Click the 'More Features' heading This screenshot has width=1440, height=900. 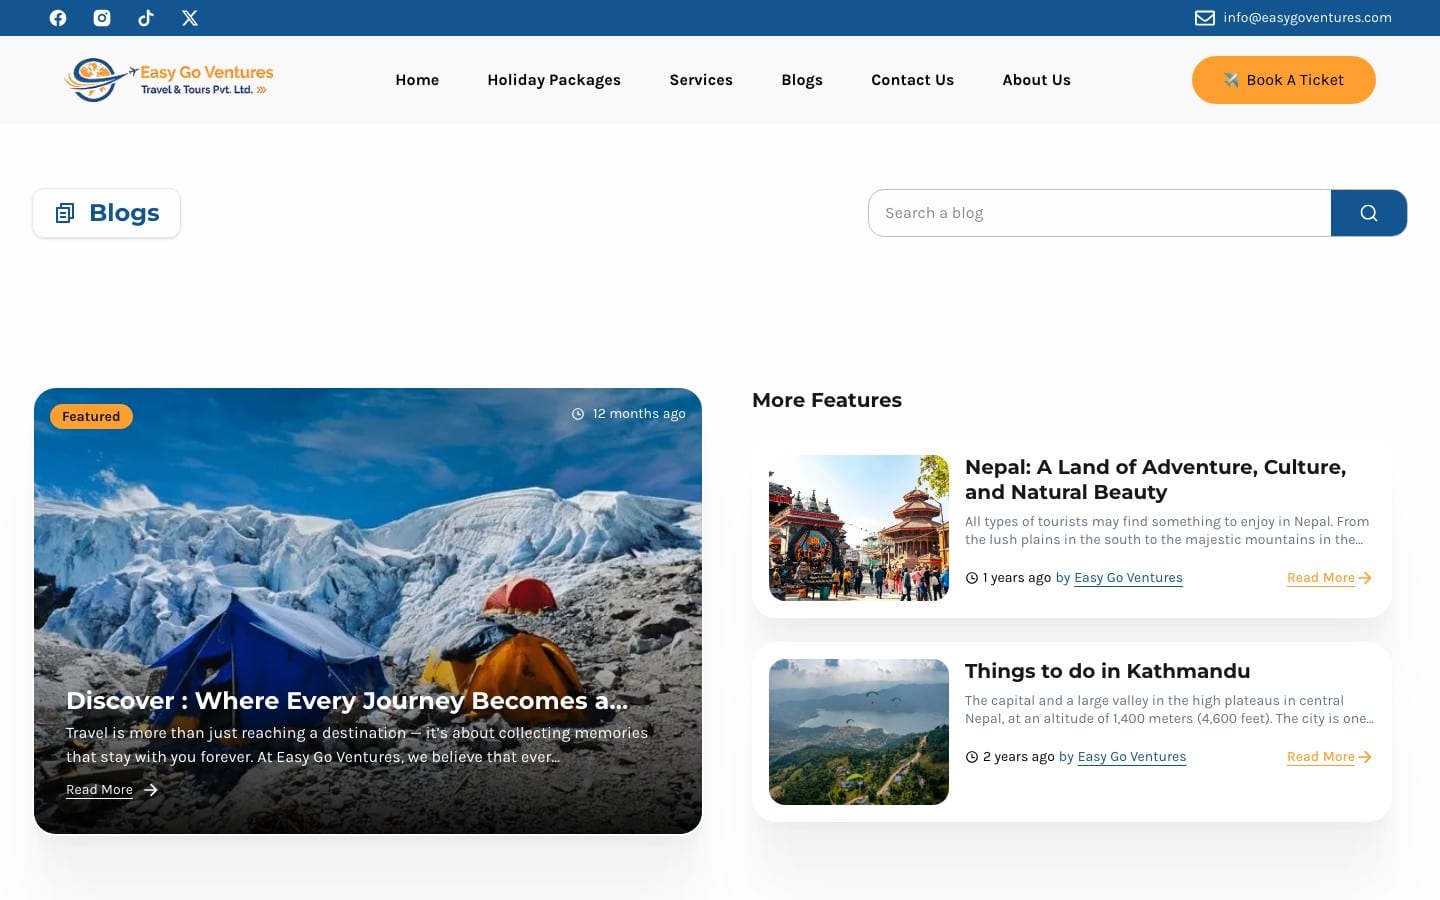point(827,400)
